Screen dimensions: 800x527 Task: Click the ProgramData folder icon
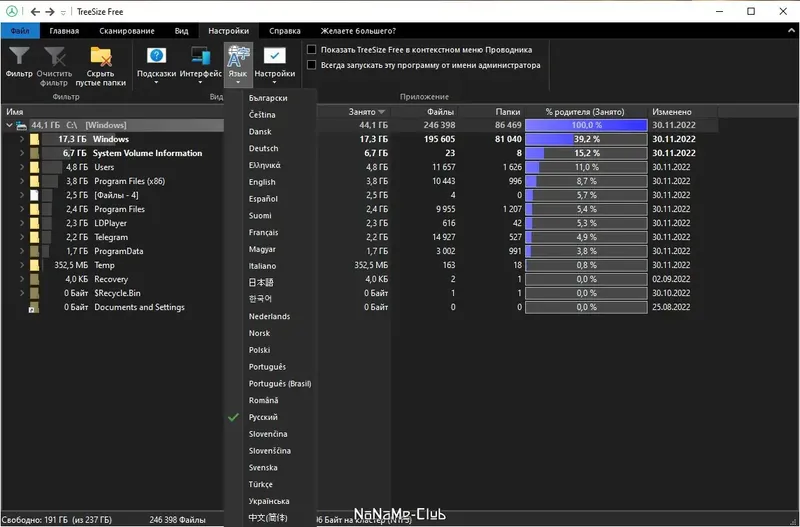click(34, 252)
